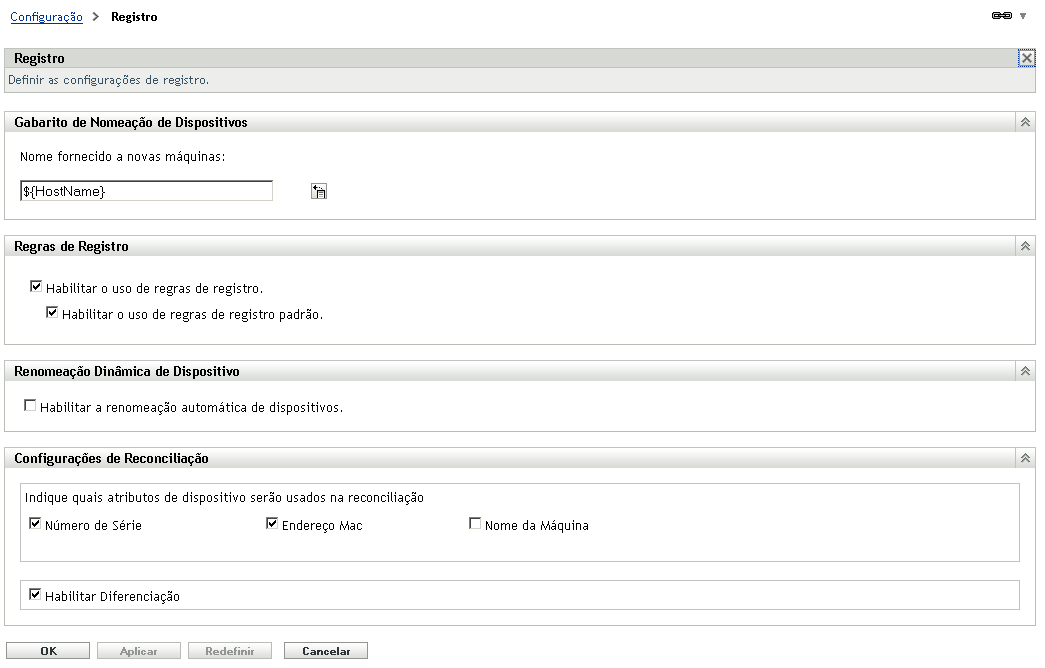Enable automatic device renaming
The image size is (1045, 668).
pos(29,405)
